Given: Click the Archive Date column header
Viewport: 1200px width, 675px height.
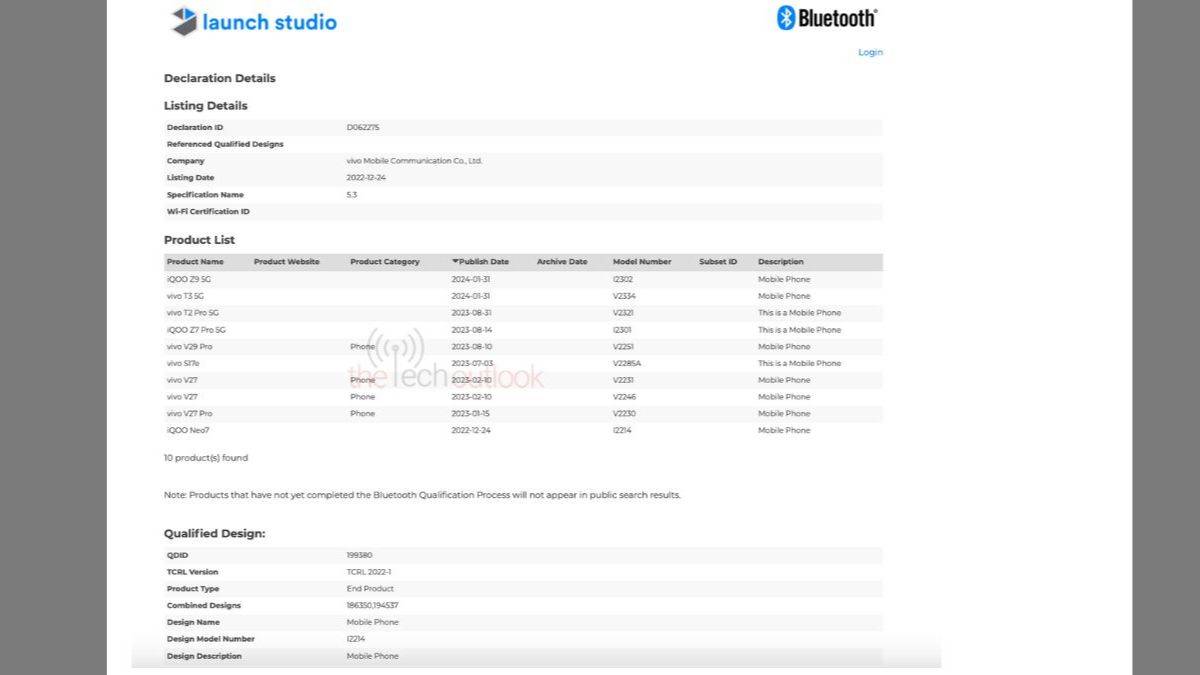Looking at the screenshot, I should click(x=562, y=261).
